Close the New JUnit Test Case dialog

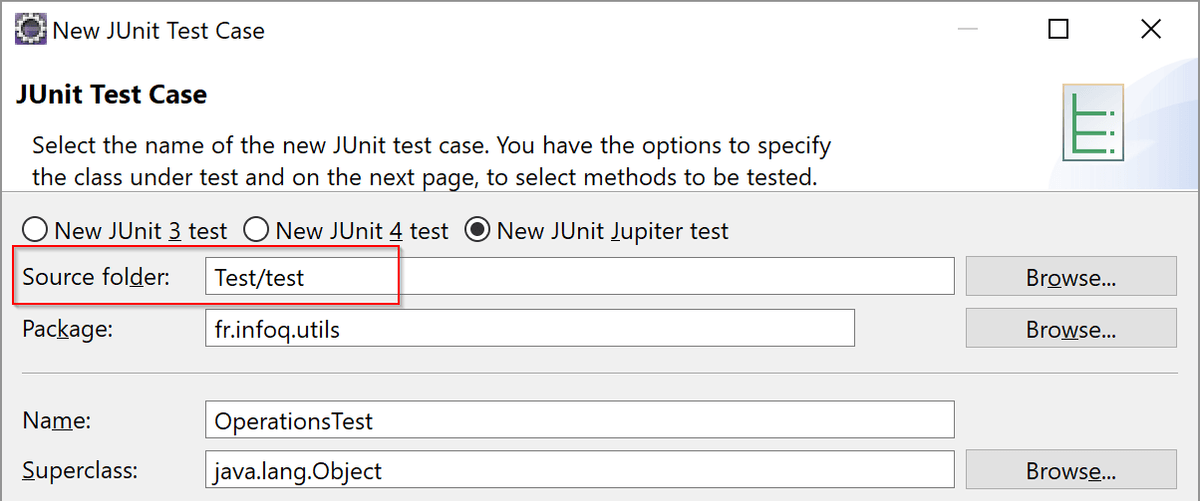1151,29
